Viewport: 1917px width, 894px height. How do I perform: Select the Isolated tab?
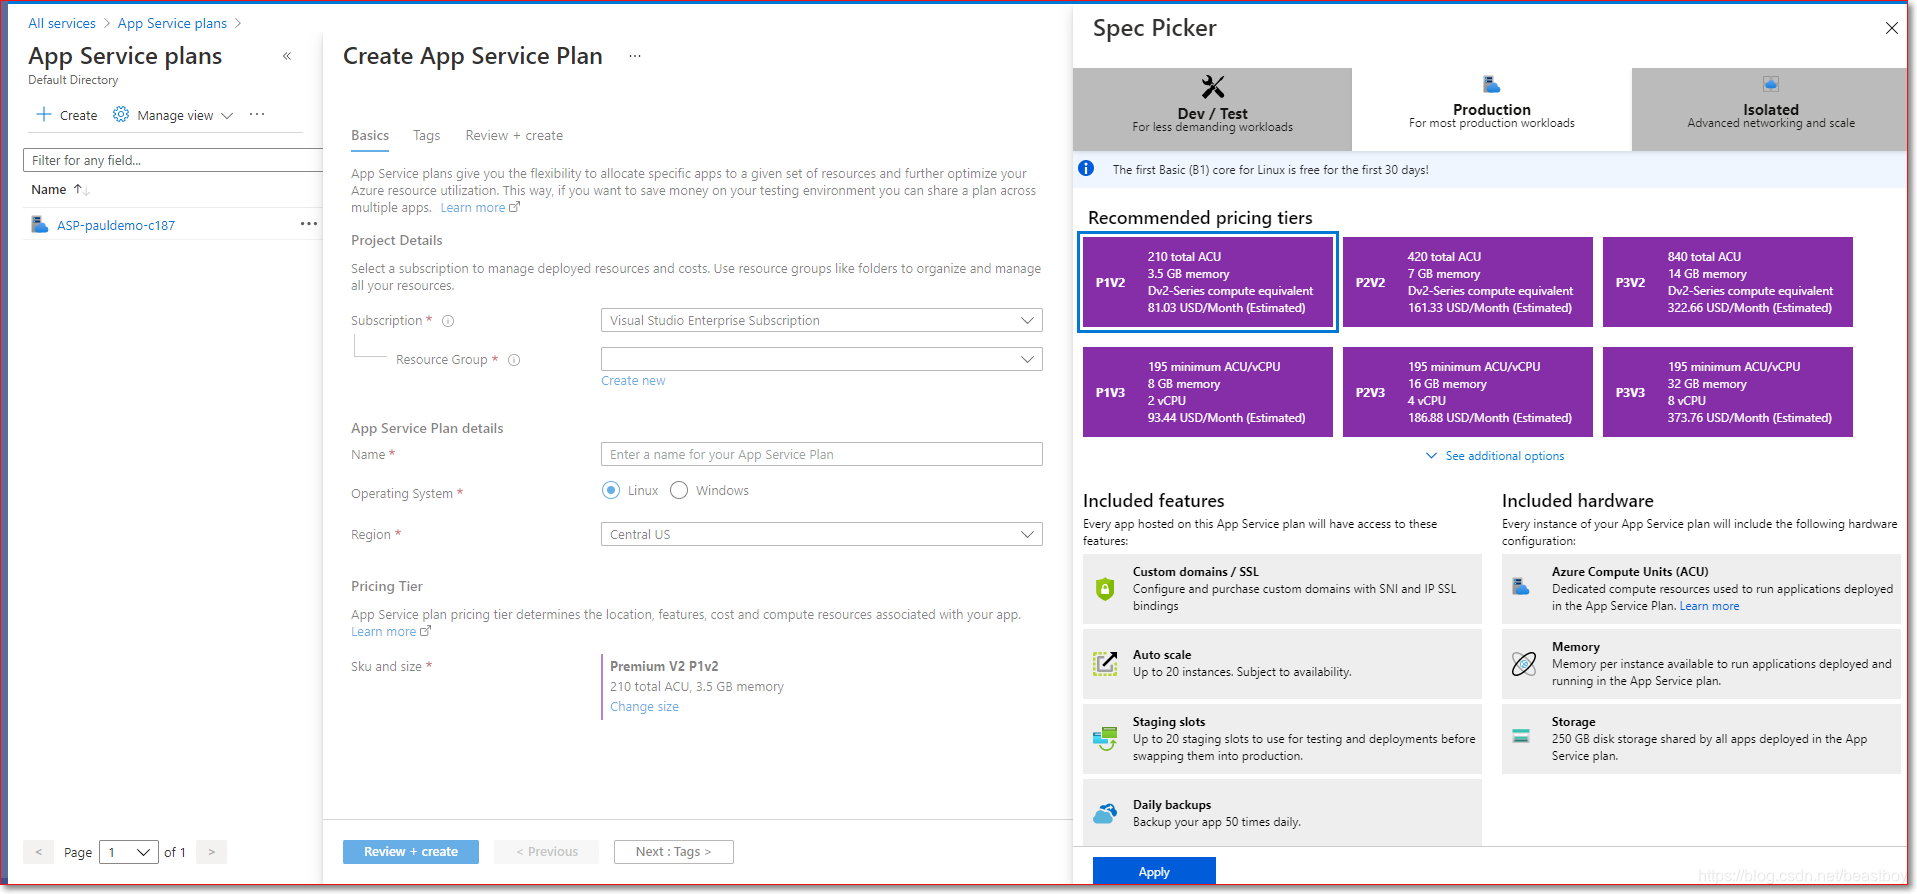click(1770, 109)
